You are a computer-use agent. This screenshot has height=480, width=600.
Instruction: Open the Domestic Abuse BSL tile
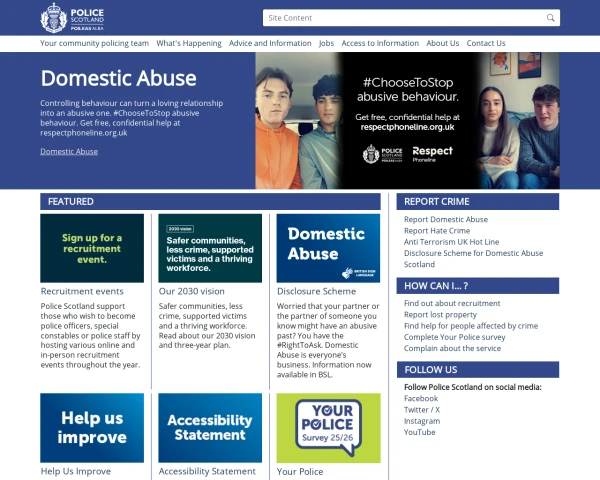pos(328,248)
